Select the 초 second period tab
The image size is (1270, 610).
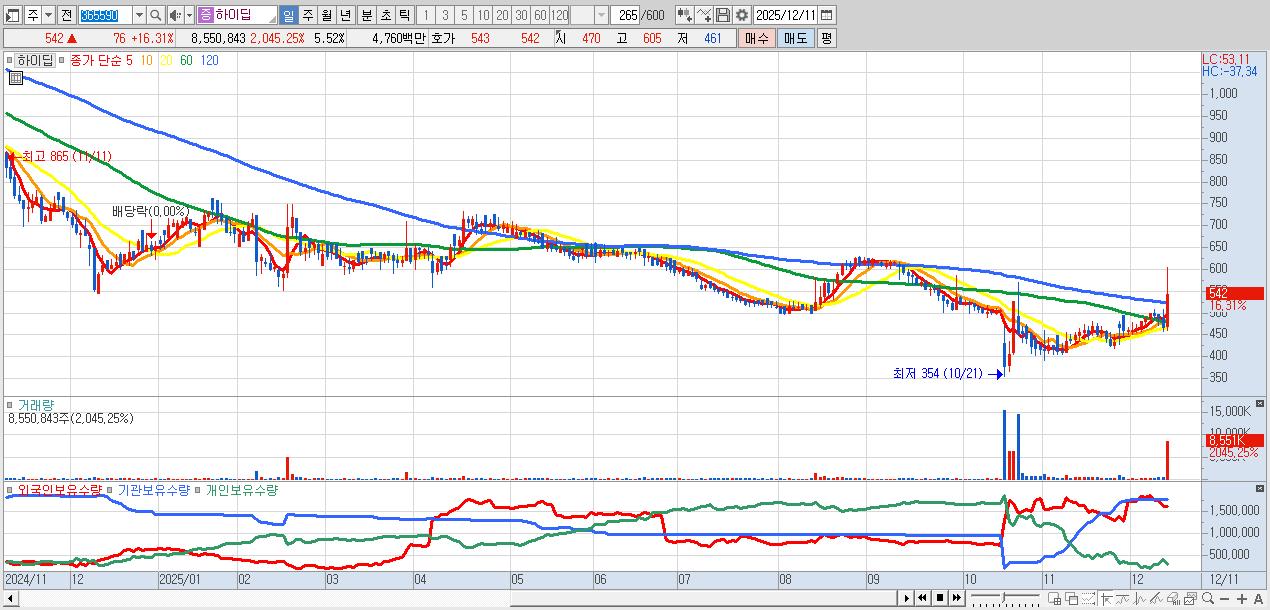pyautogui.click(x=385, y=15)
